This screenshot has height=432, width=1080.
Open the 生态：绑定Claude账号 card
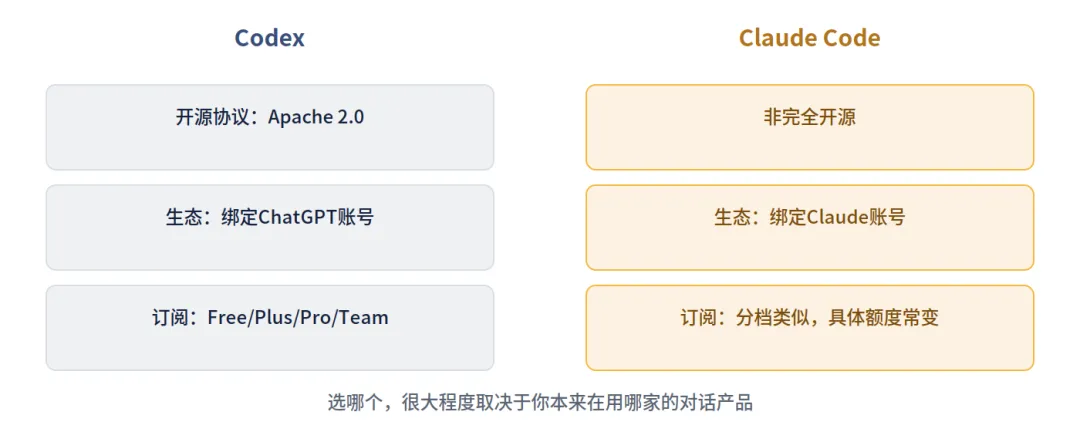coord(809,227)
